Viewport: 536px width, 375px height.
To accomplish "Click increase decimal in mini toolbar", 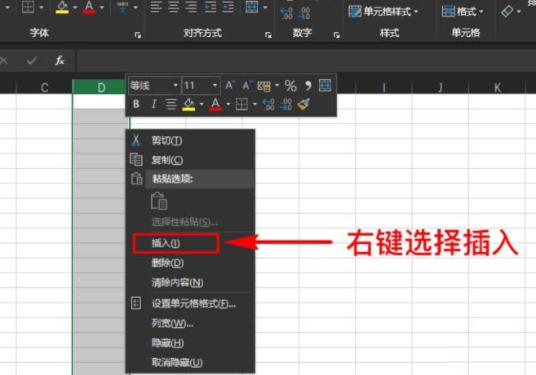I will coord(268,104).
